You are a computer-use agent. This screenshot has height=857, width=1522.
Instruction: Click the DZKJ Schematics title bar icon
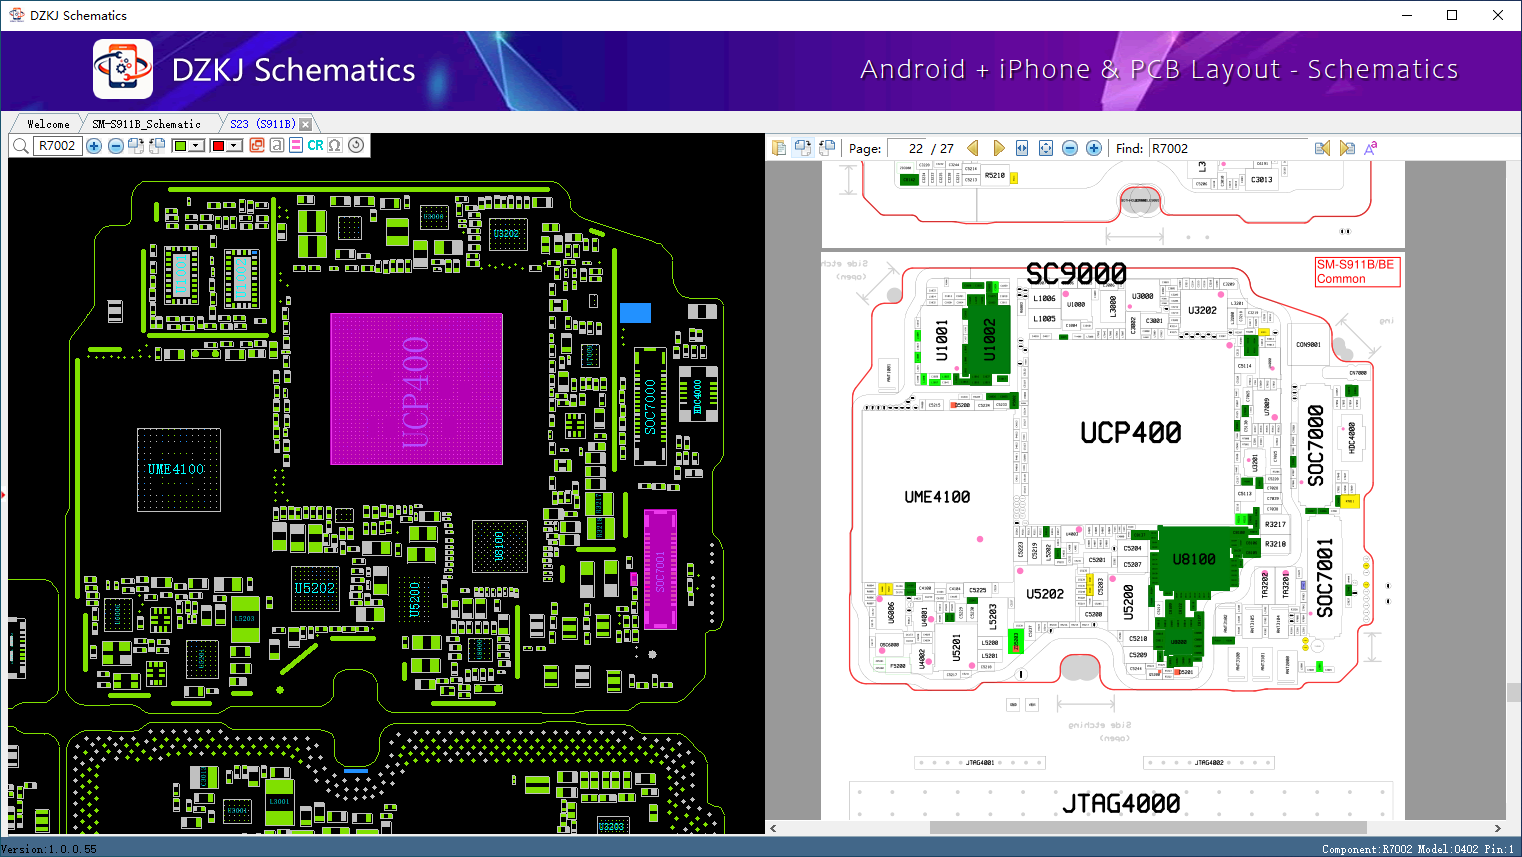pos(16,15)
